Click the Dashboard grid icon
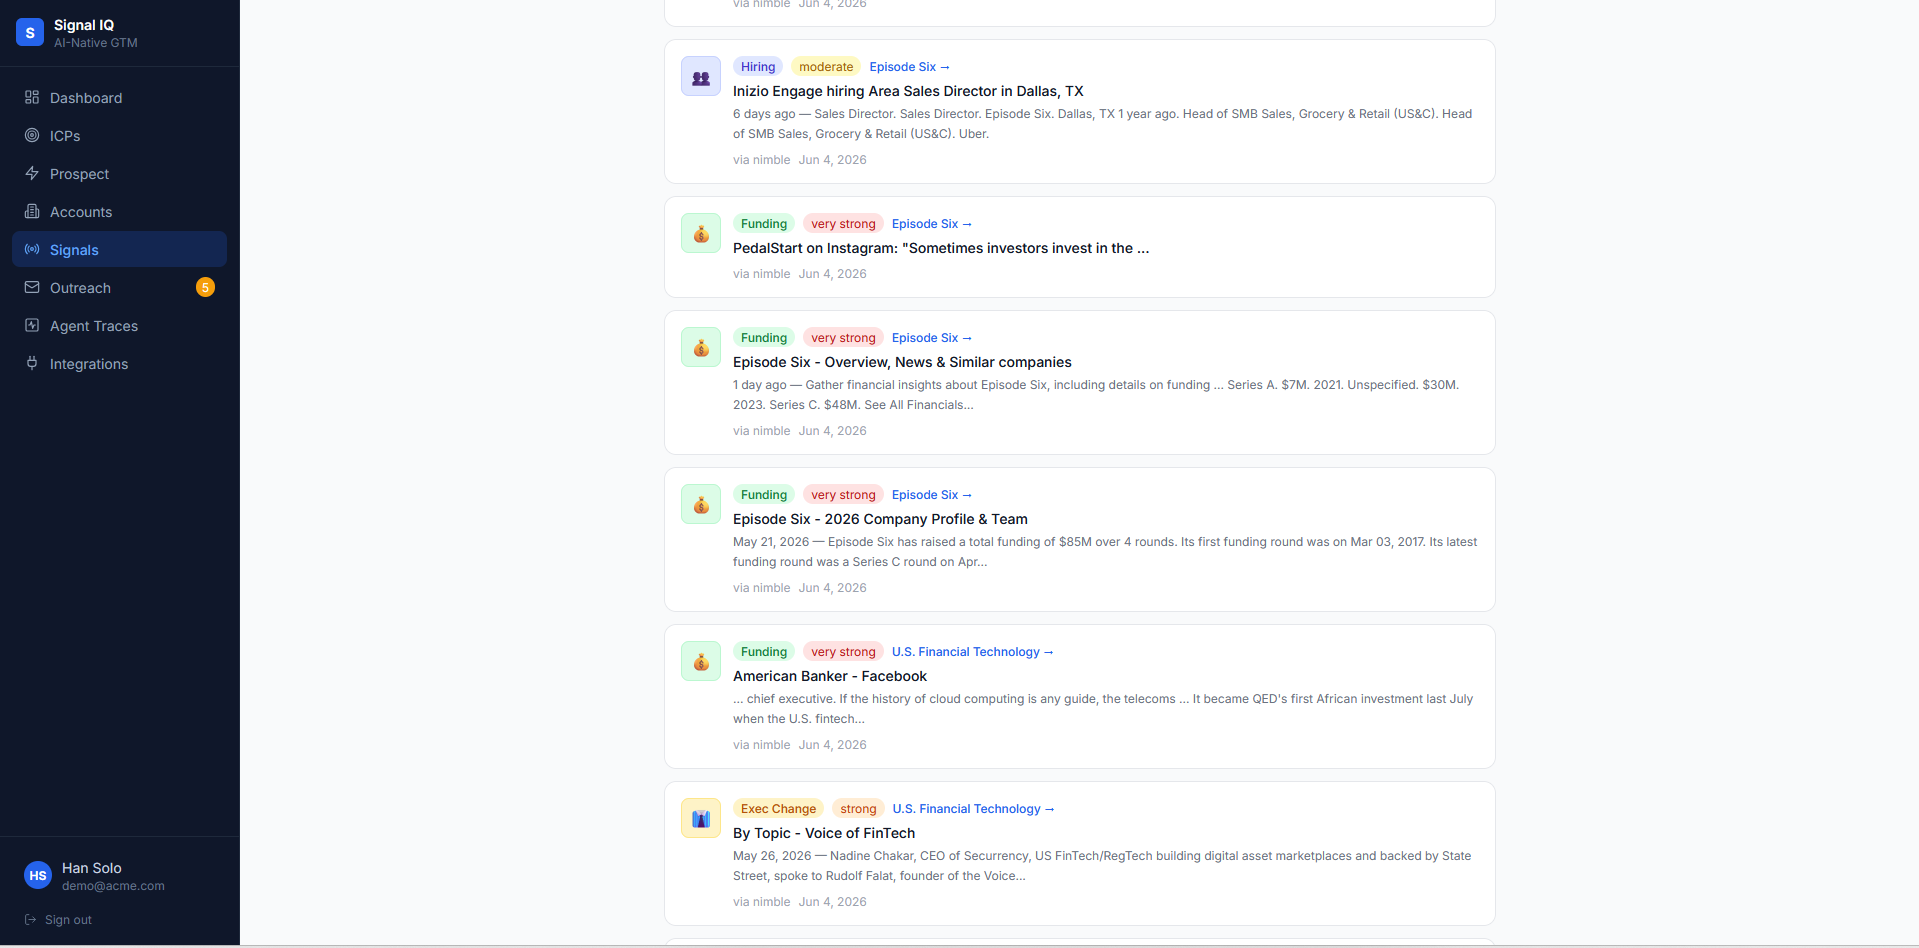Screen dimensions: 1919x948 [32, 97]
